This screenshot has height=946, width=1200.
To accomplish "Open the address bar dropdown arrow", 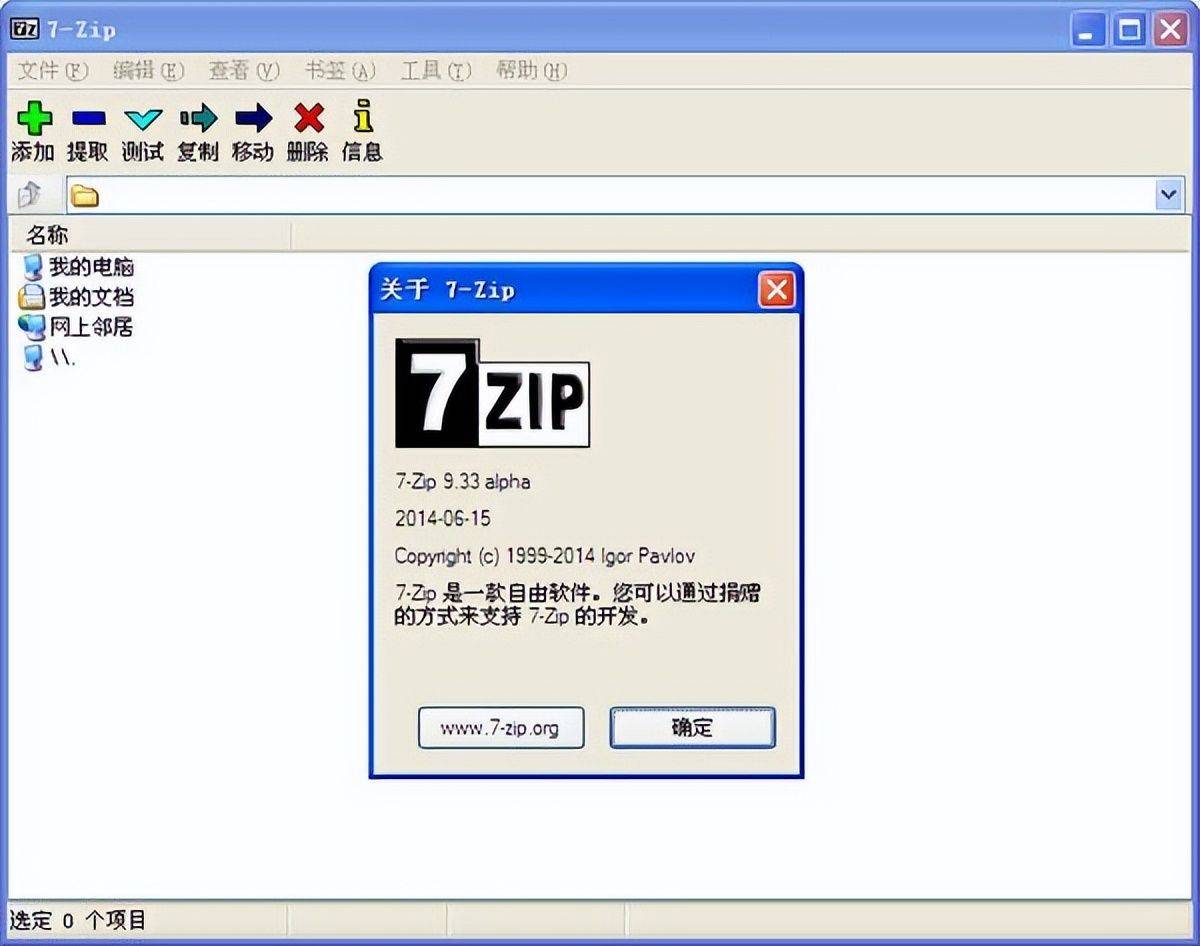I will coord(1169,195).
